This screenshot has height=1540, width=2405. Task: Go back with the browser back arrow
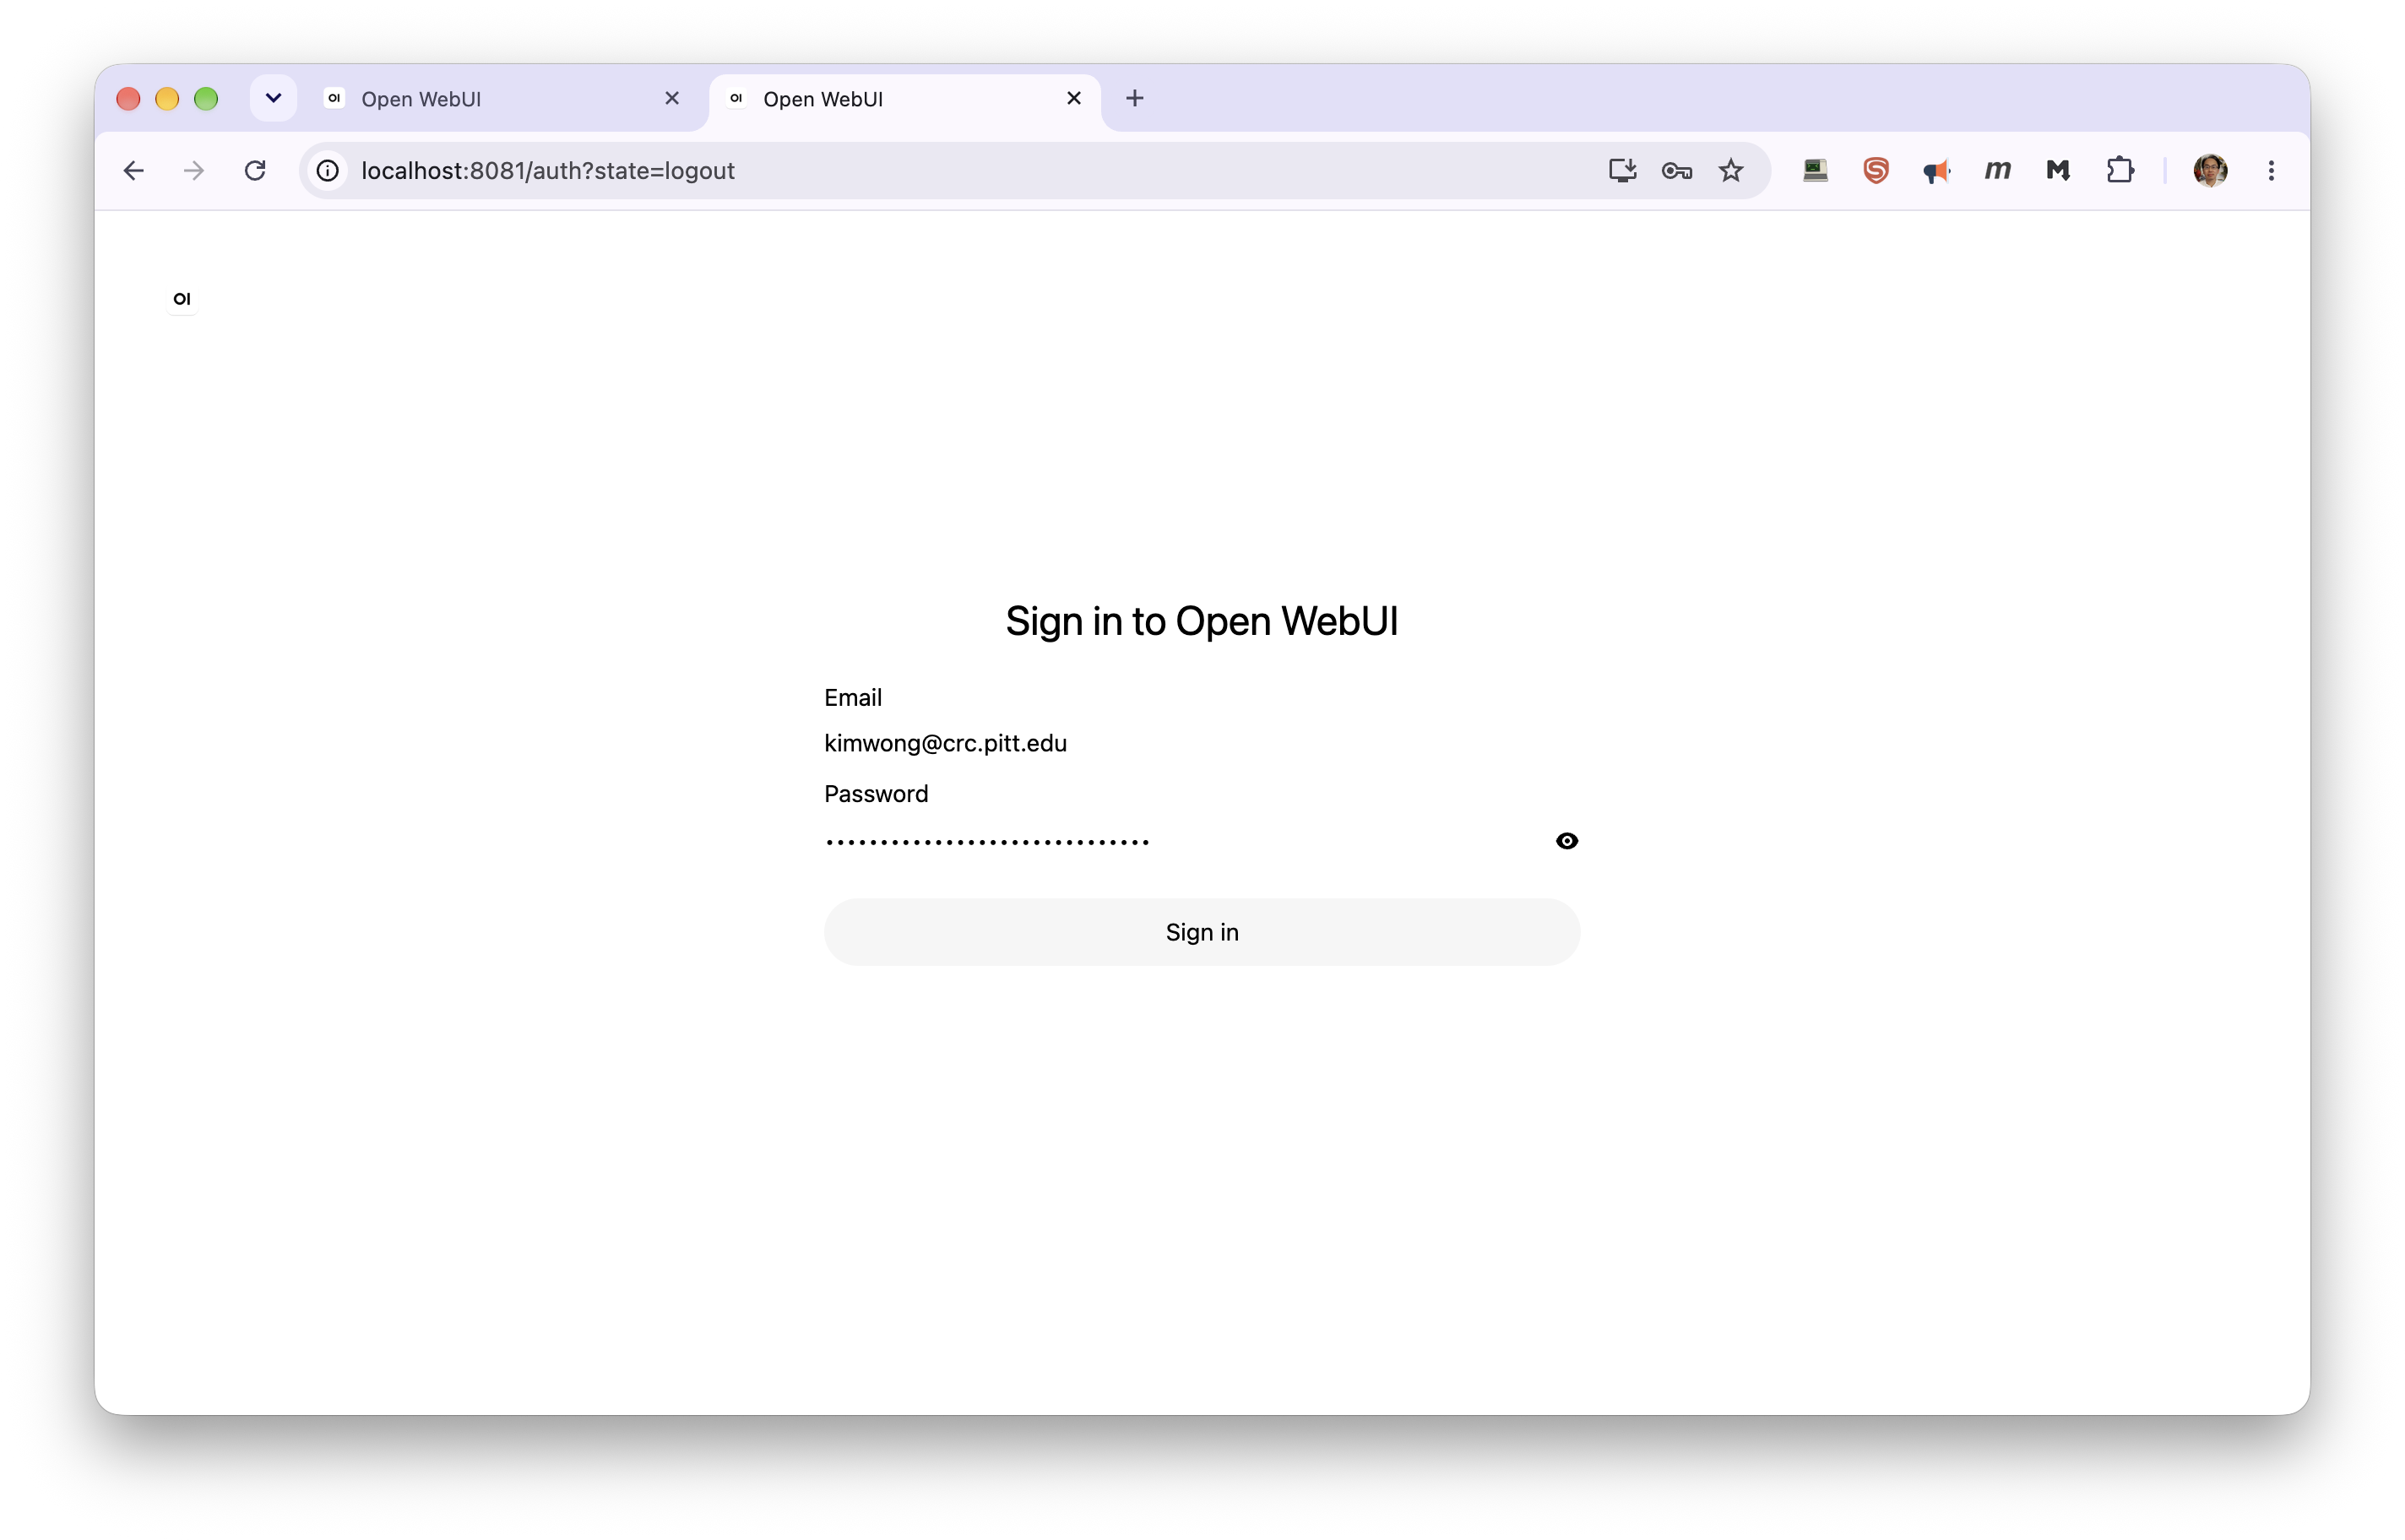click(x=133, y=171)
